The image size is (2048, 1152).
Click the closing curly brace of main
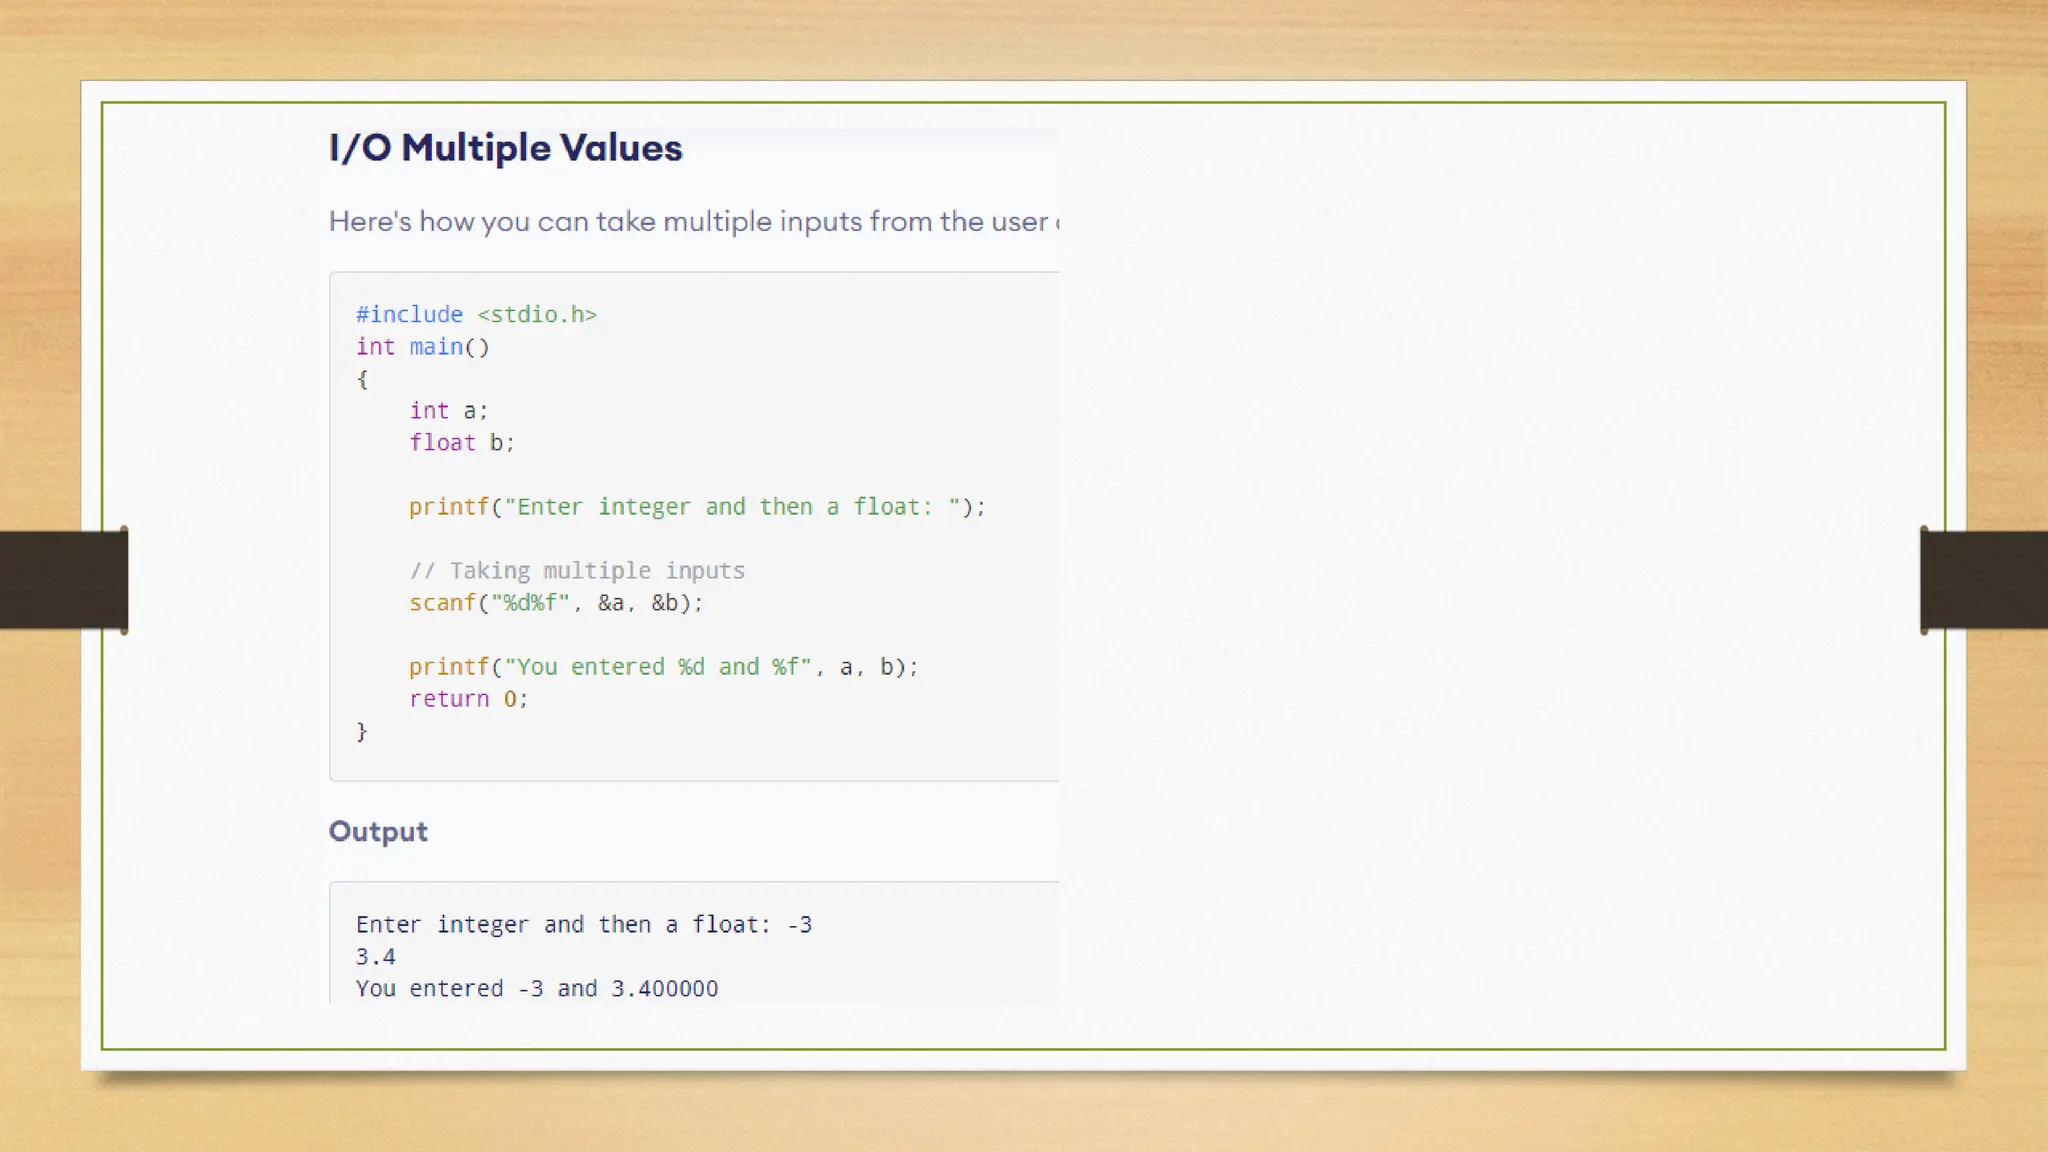coord(362,732)
